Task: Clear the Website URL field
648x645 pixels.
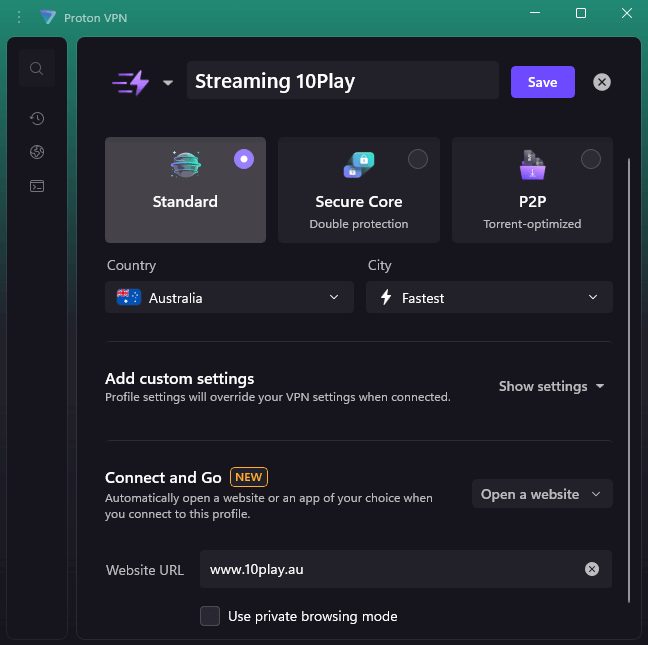Action: point(592,569)
